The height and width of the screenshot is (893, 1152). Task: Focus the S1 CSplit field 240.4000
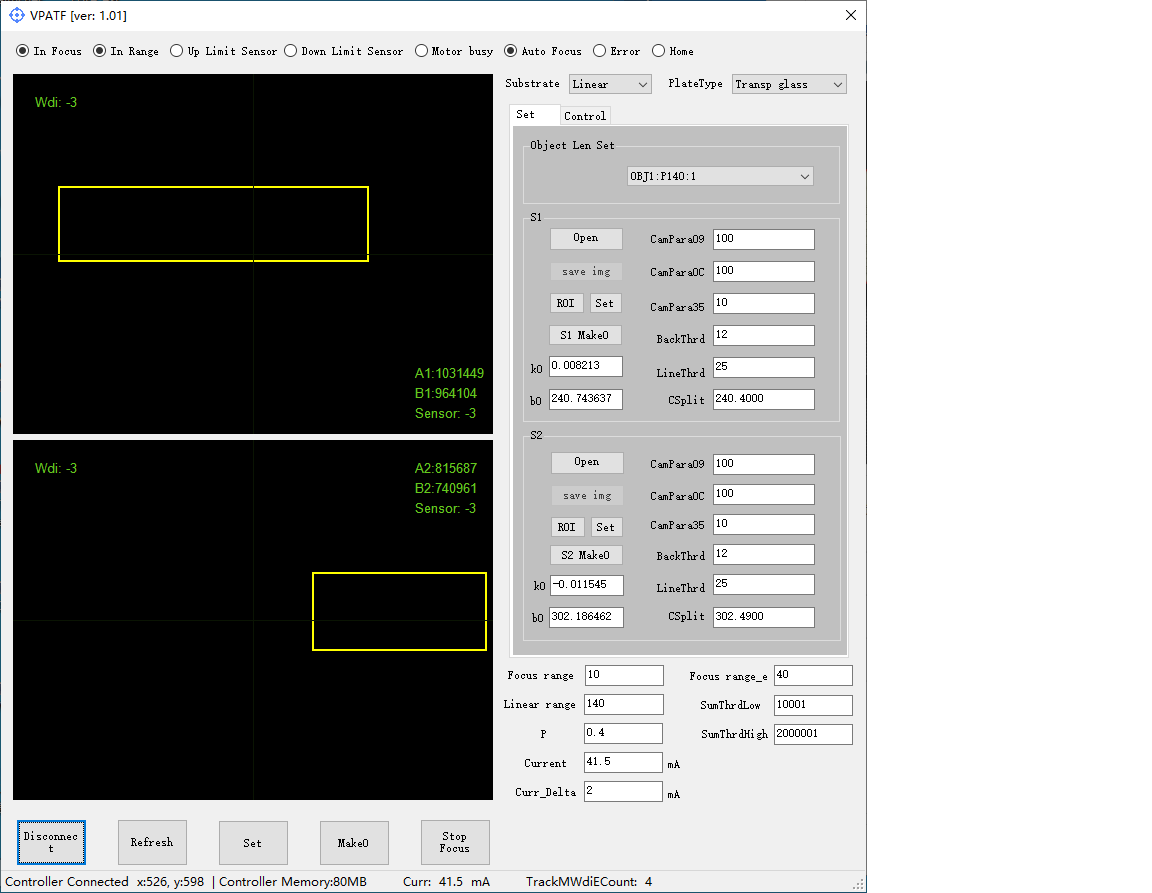click(763, 399)
